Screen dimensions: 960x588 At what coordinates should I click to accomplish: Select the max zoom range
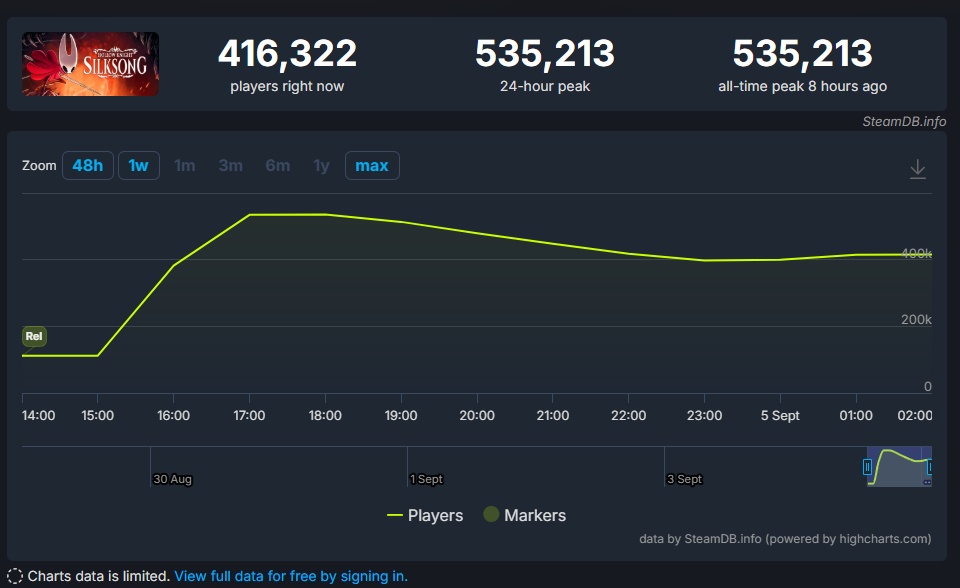click(372, 165)
